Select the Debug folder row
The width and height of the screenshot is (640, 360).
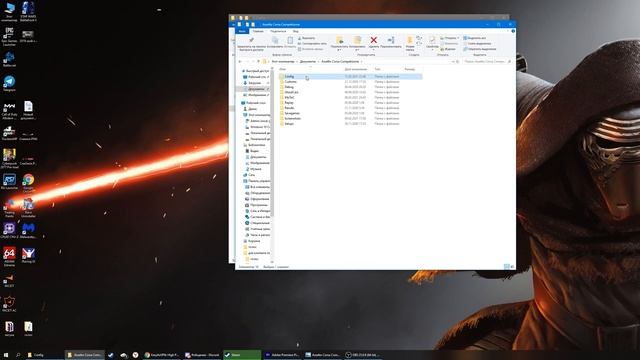[x=350, y=87]
